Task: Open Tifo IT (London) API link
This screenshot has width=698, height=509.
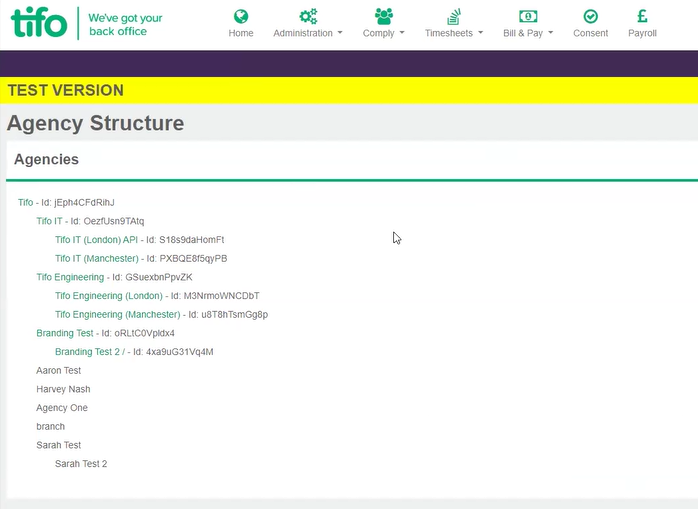Action: 96,240
